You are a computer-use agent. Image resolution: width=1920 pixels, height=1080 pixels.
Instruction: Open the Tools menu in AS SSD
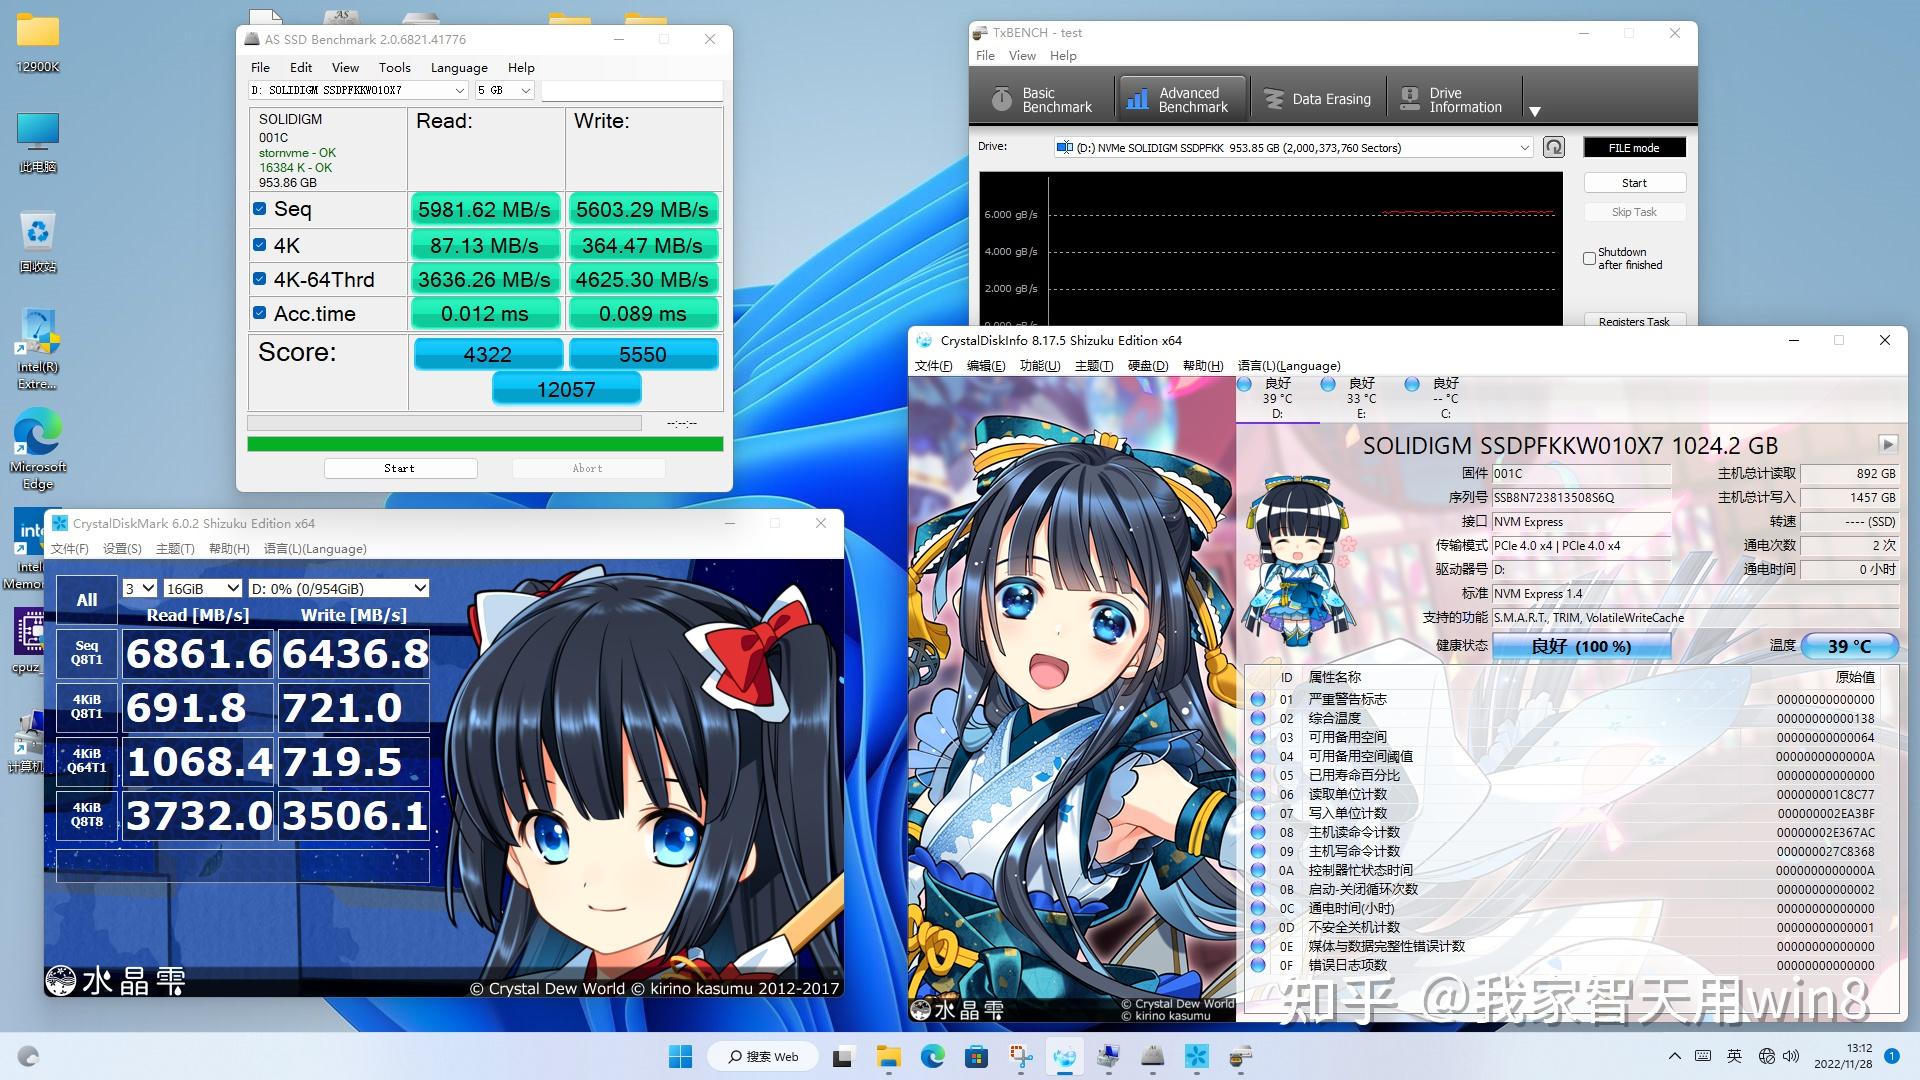pos(394,67)
